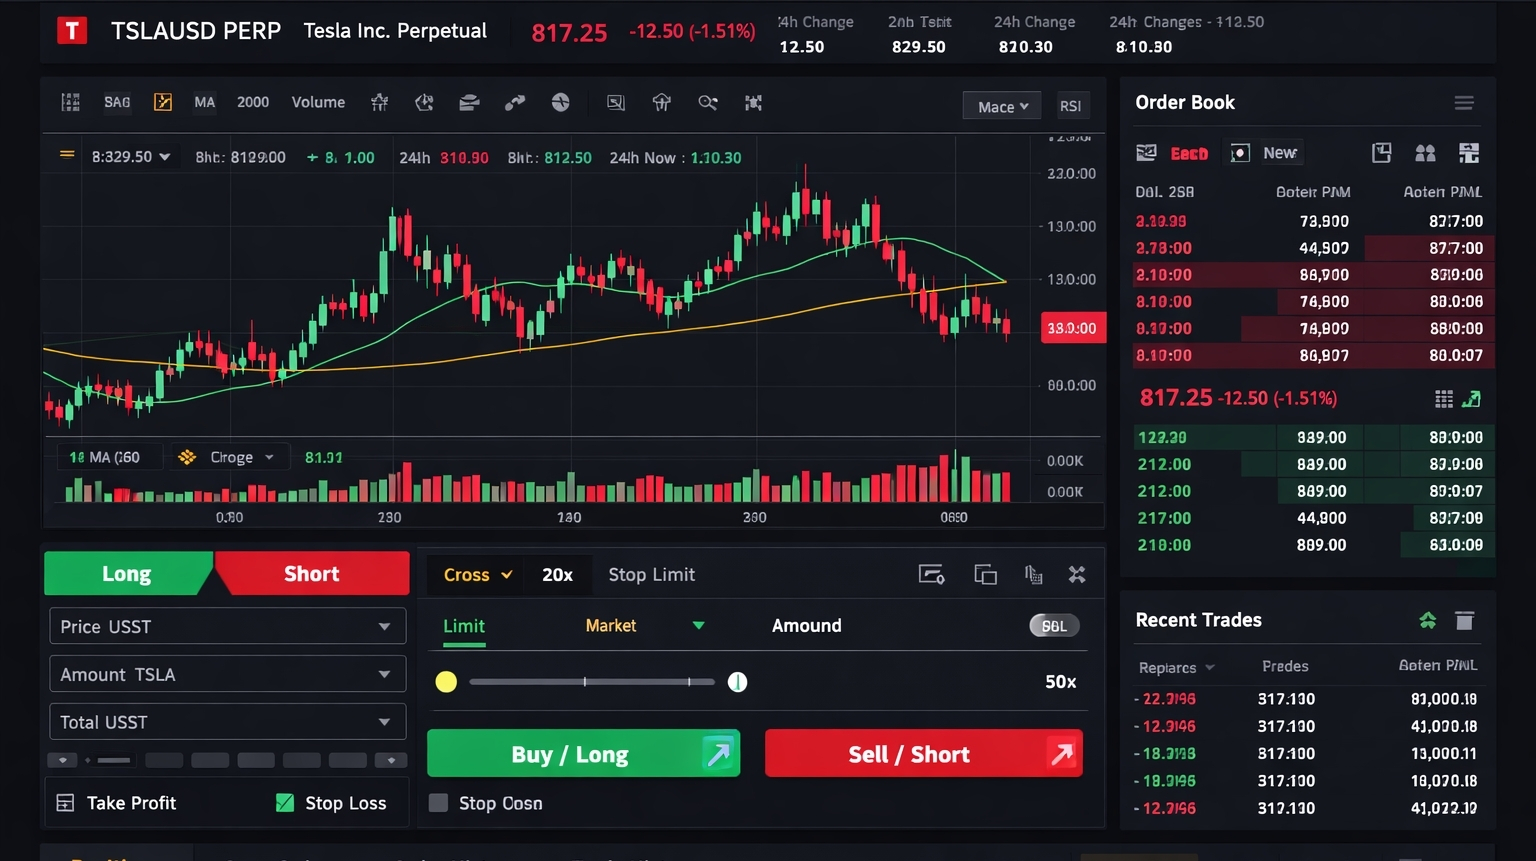Expand the Mace dropdown
Image resolution: width=1536 pixels, height=861 pixels.
[x=1002, y=106]
